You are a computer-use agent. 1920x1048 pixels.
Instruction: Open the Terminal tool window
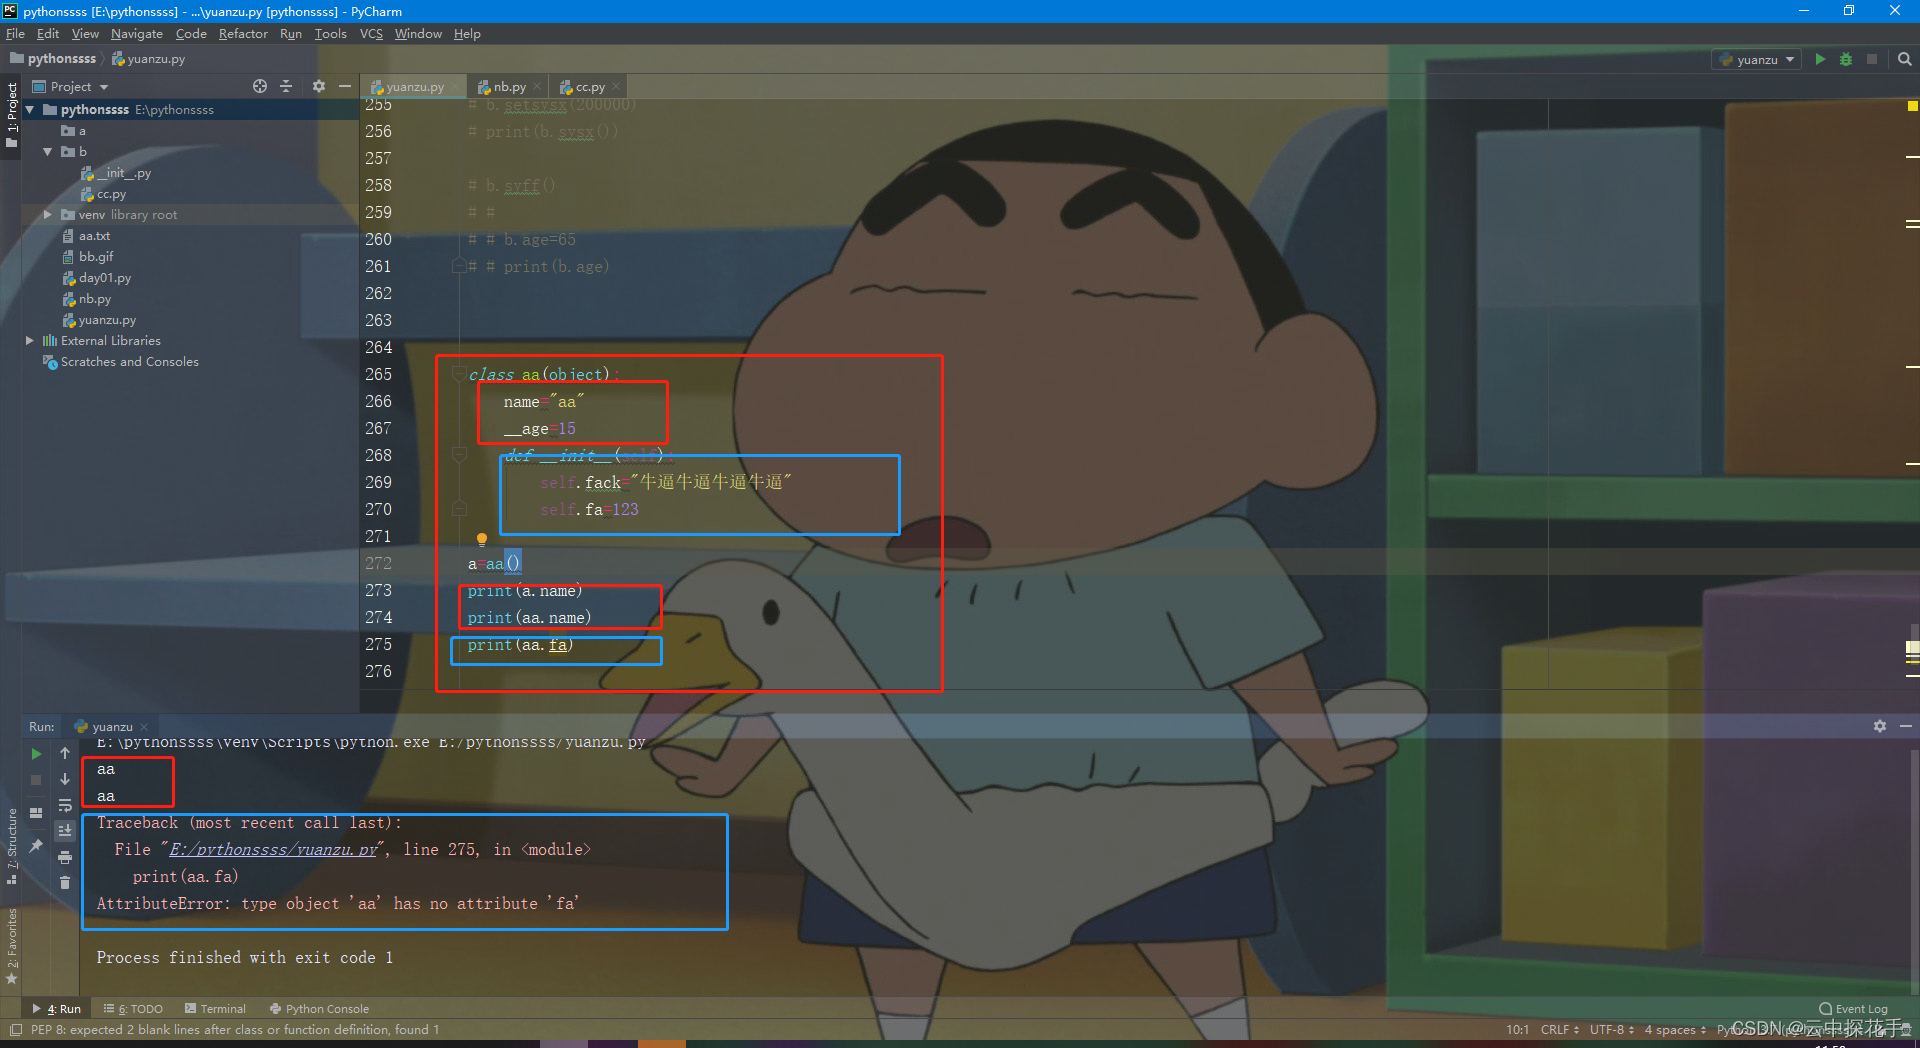pos(215,1009)
